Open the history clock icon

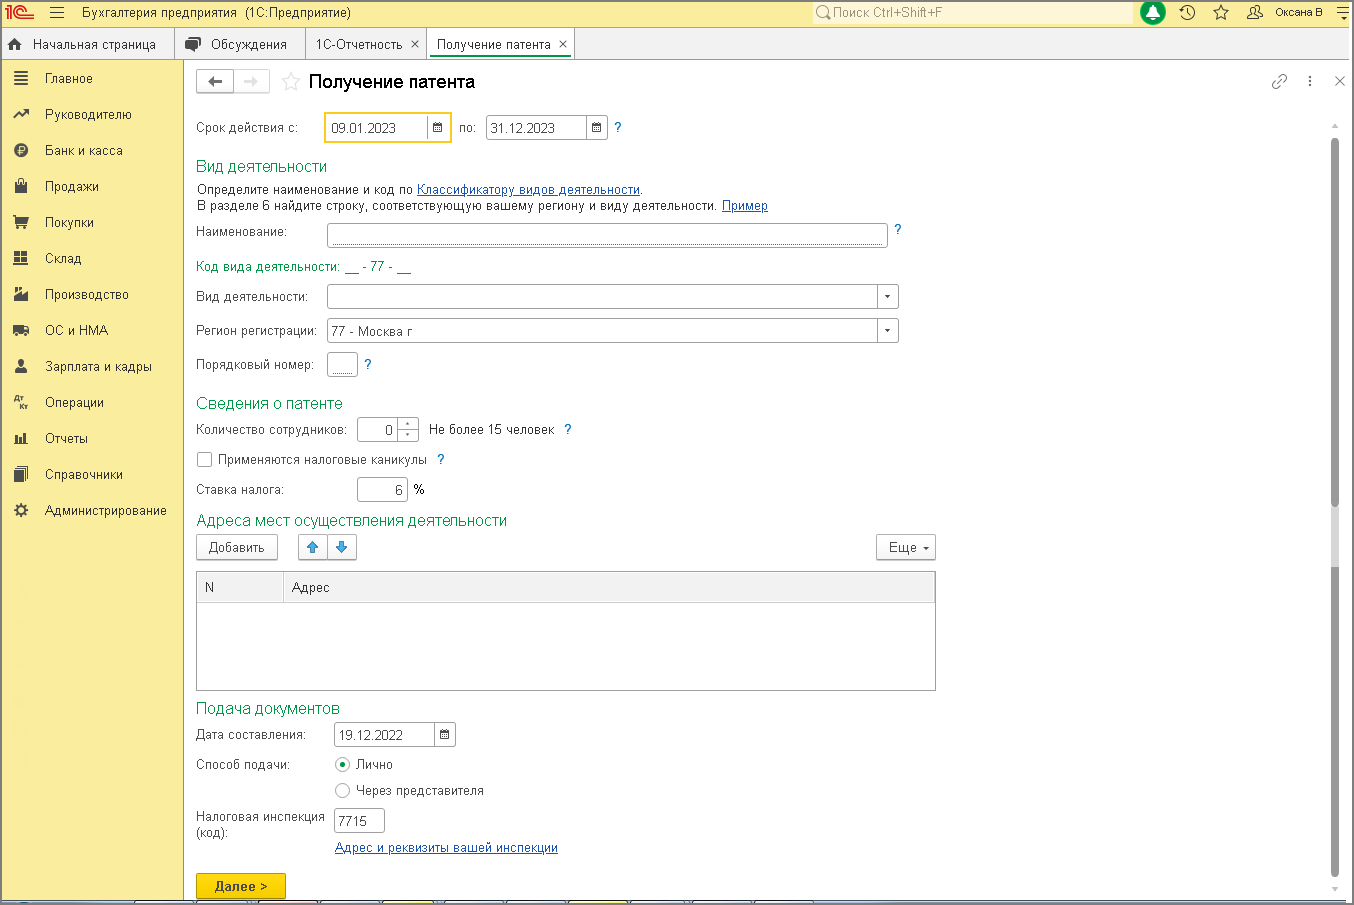tap(1187, 13)
